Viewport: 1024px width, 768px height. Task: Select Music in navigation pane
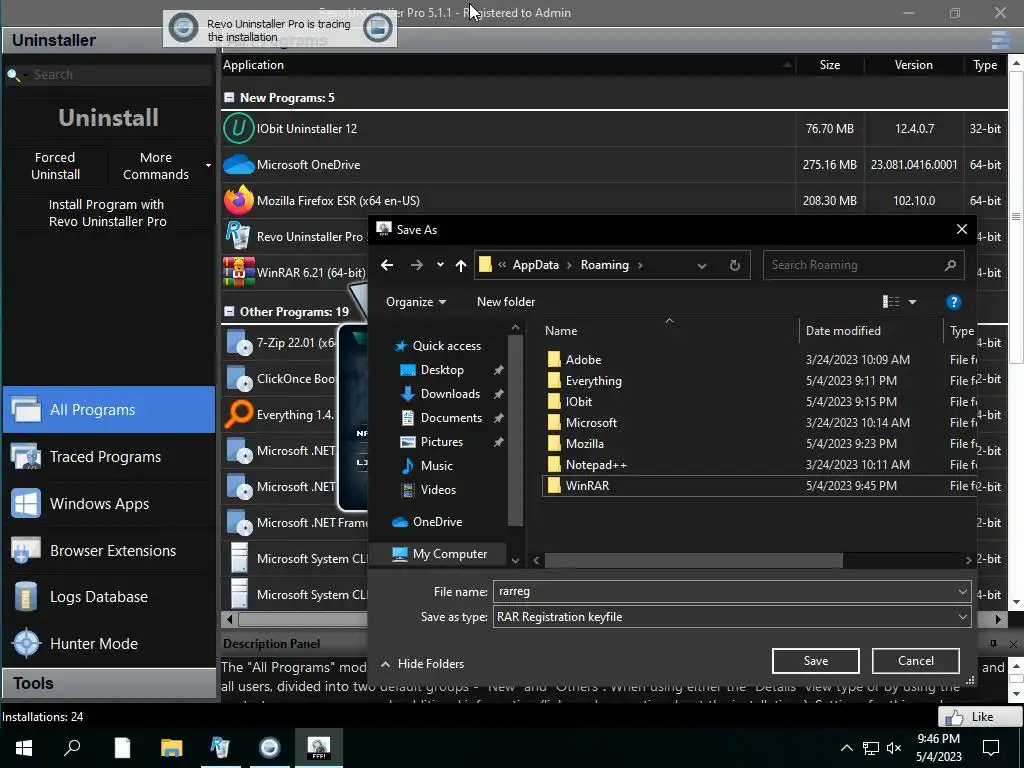click(436, 466)
